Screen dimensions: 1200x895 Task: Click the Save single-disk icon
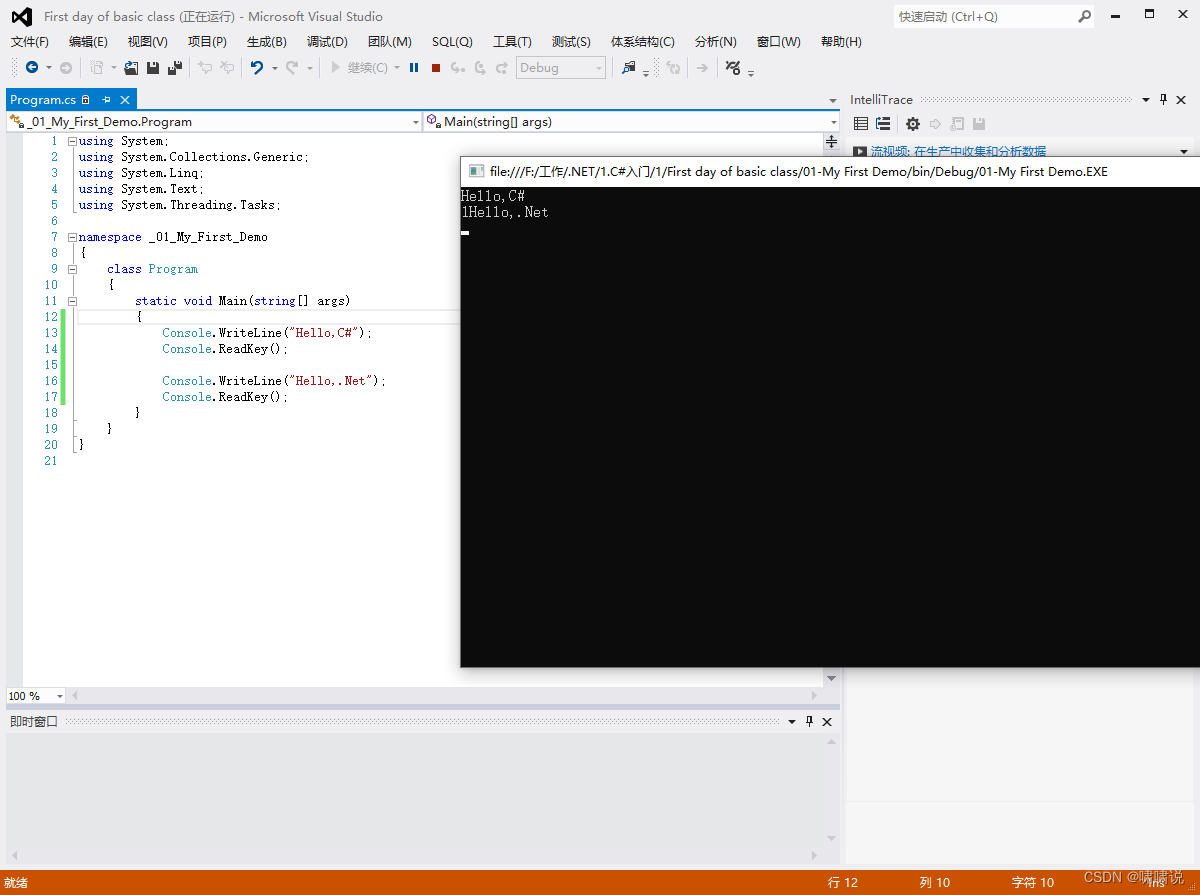(153, 67)
